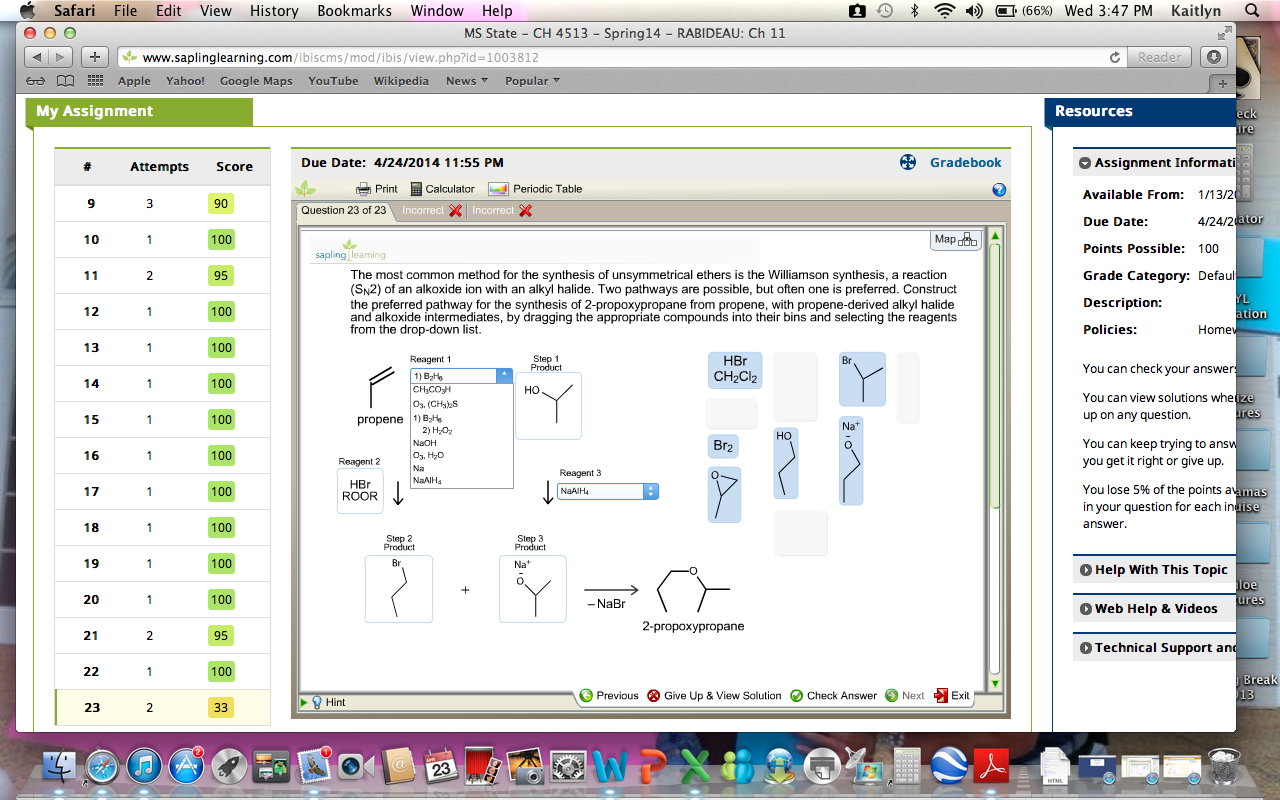Switch to the Question 23 of 23 tab
Screen dimensions: 1280x800
pyautogui.click(x=344, y=210)
